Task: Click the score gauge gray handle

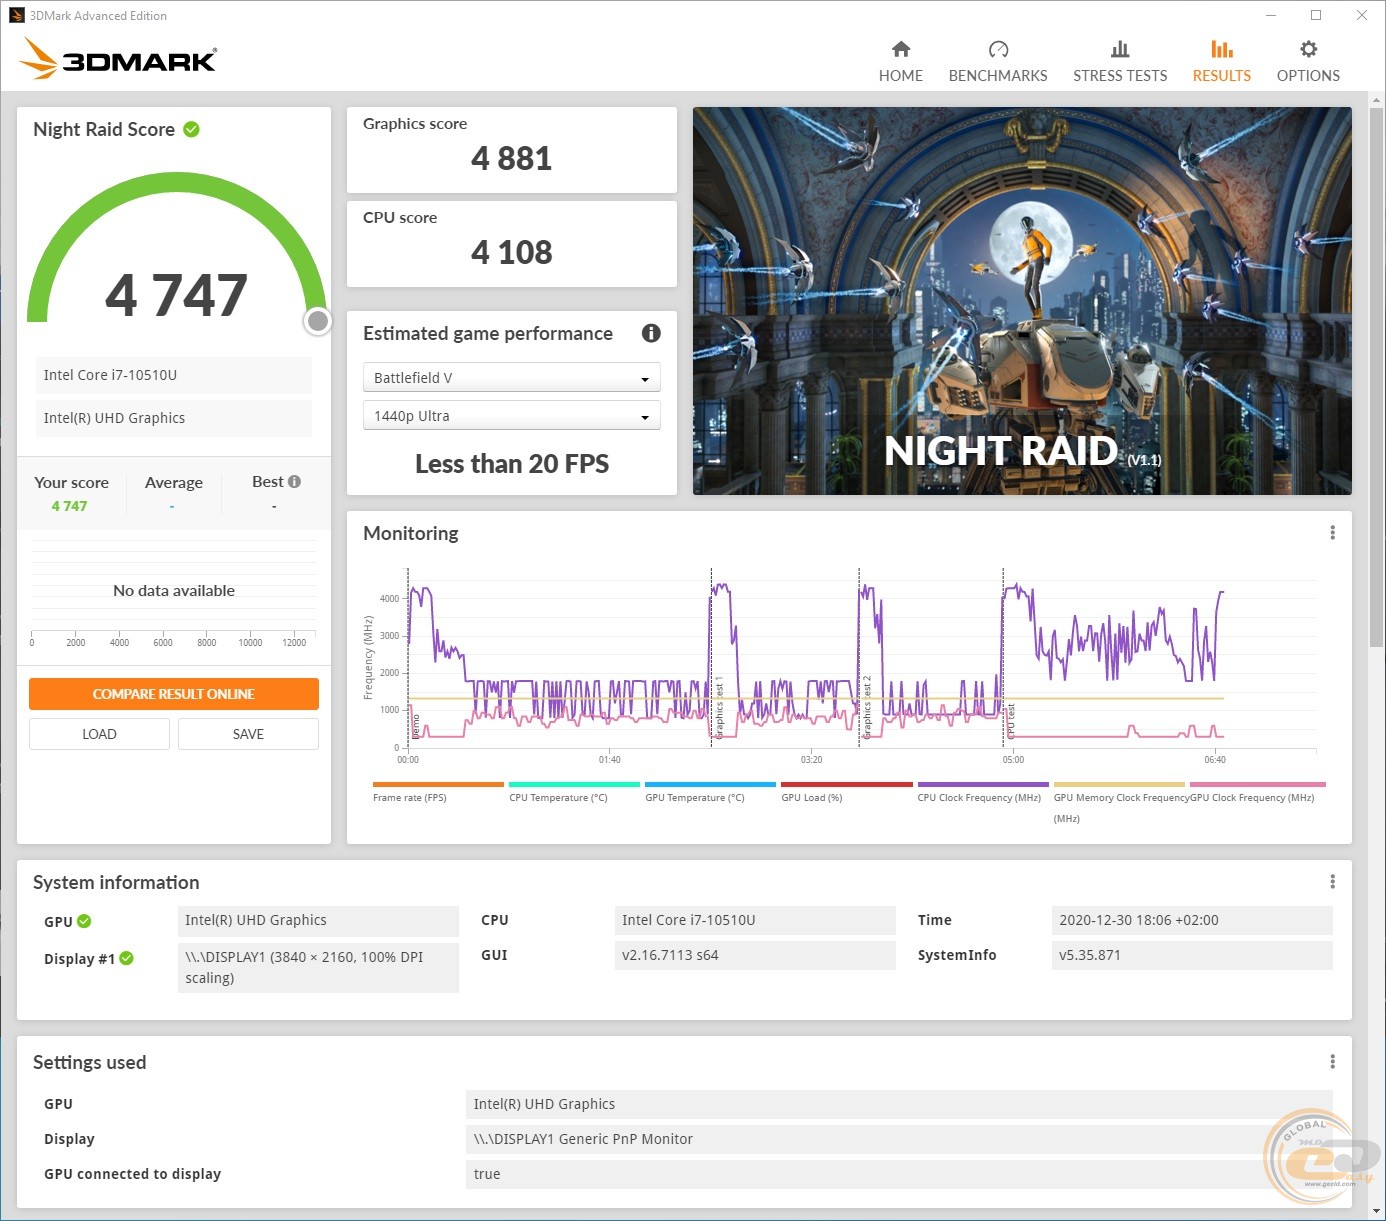Action: click(318, 320)
